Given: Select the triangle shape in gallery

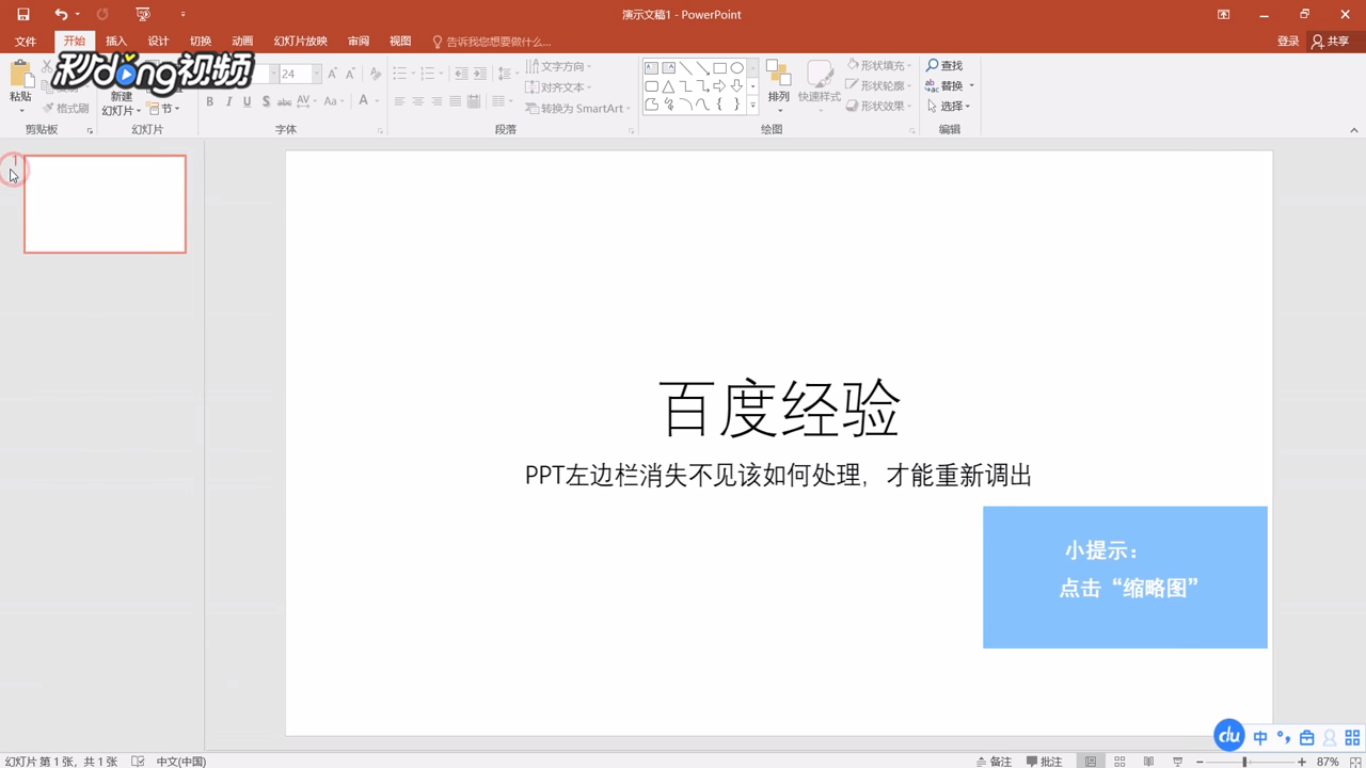Looking at the screenshot, I should pyautogui.click(x=668, y=87).
